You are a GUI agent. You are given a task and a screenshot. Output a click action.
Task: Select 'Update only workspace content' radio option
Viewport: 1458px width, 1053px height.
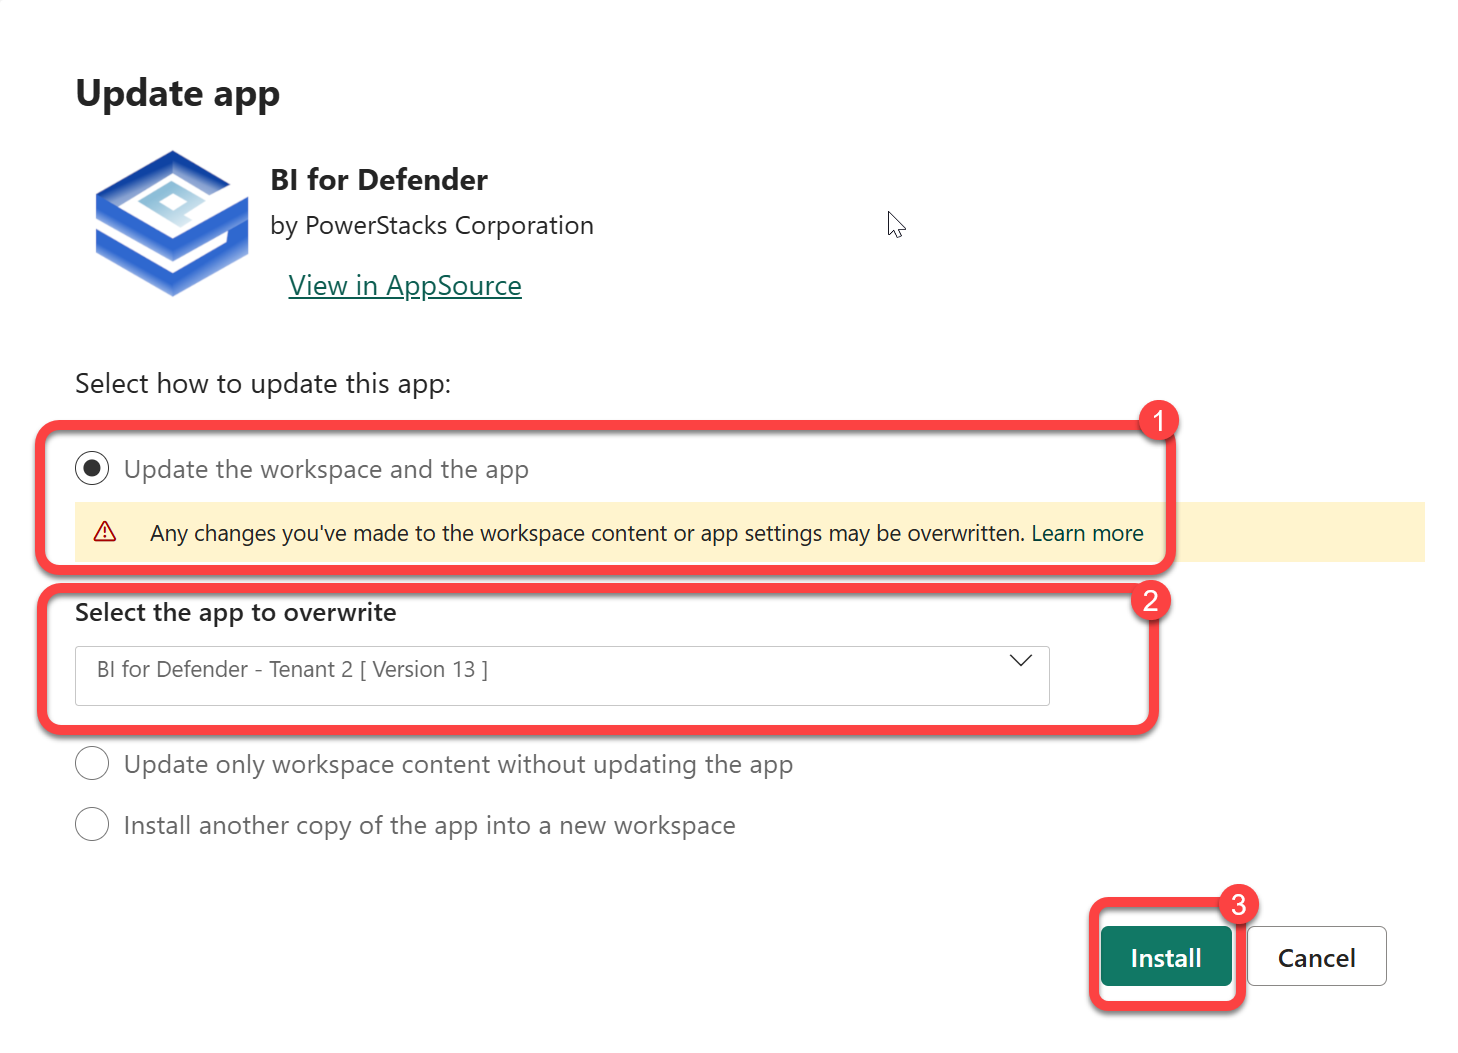pyautogui.click(x=92, y=763)
